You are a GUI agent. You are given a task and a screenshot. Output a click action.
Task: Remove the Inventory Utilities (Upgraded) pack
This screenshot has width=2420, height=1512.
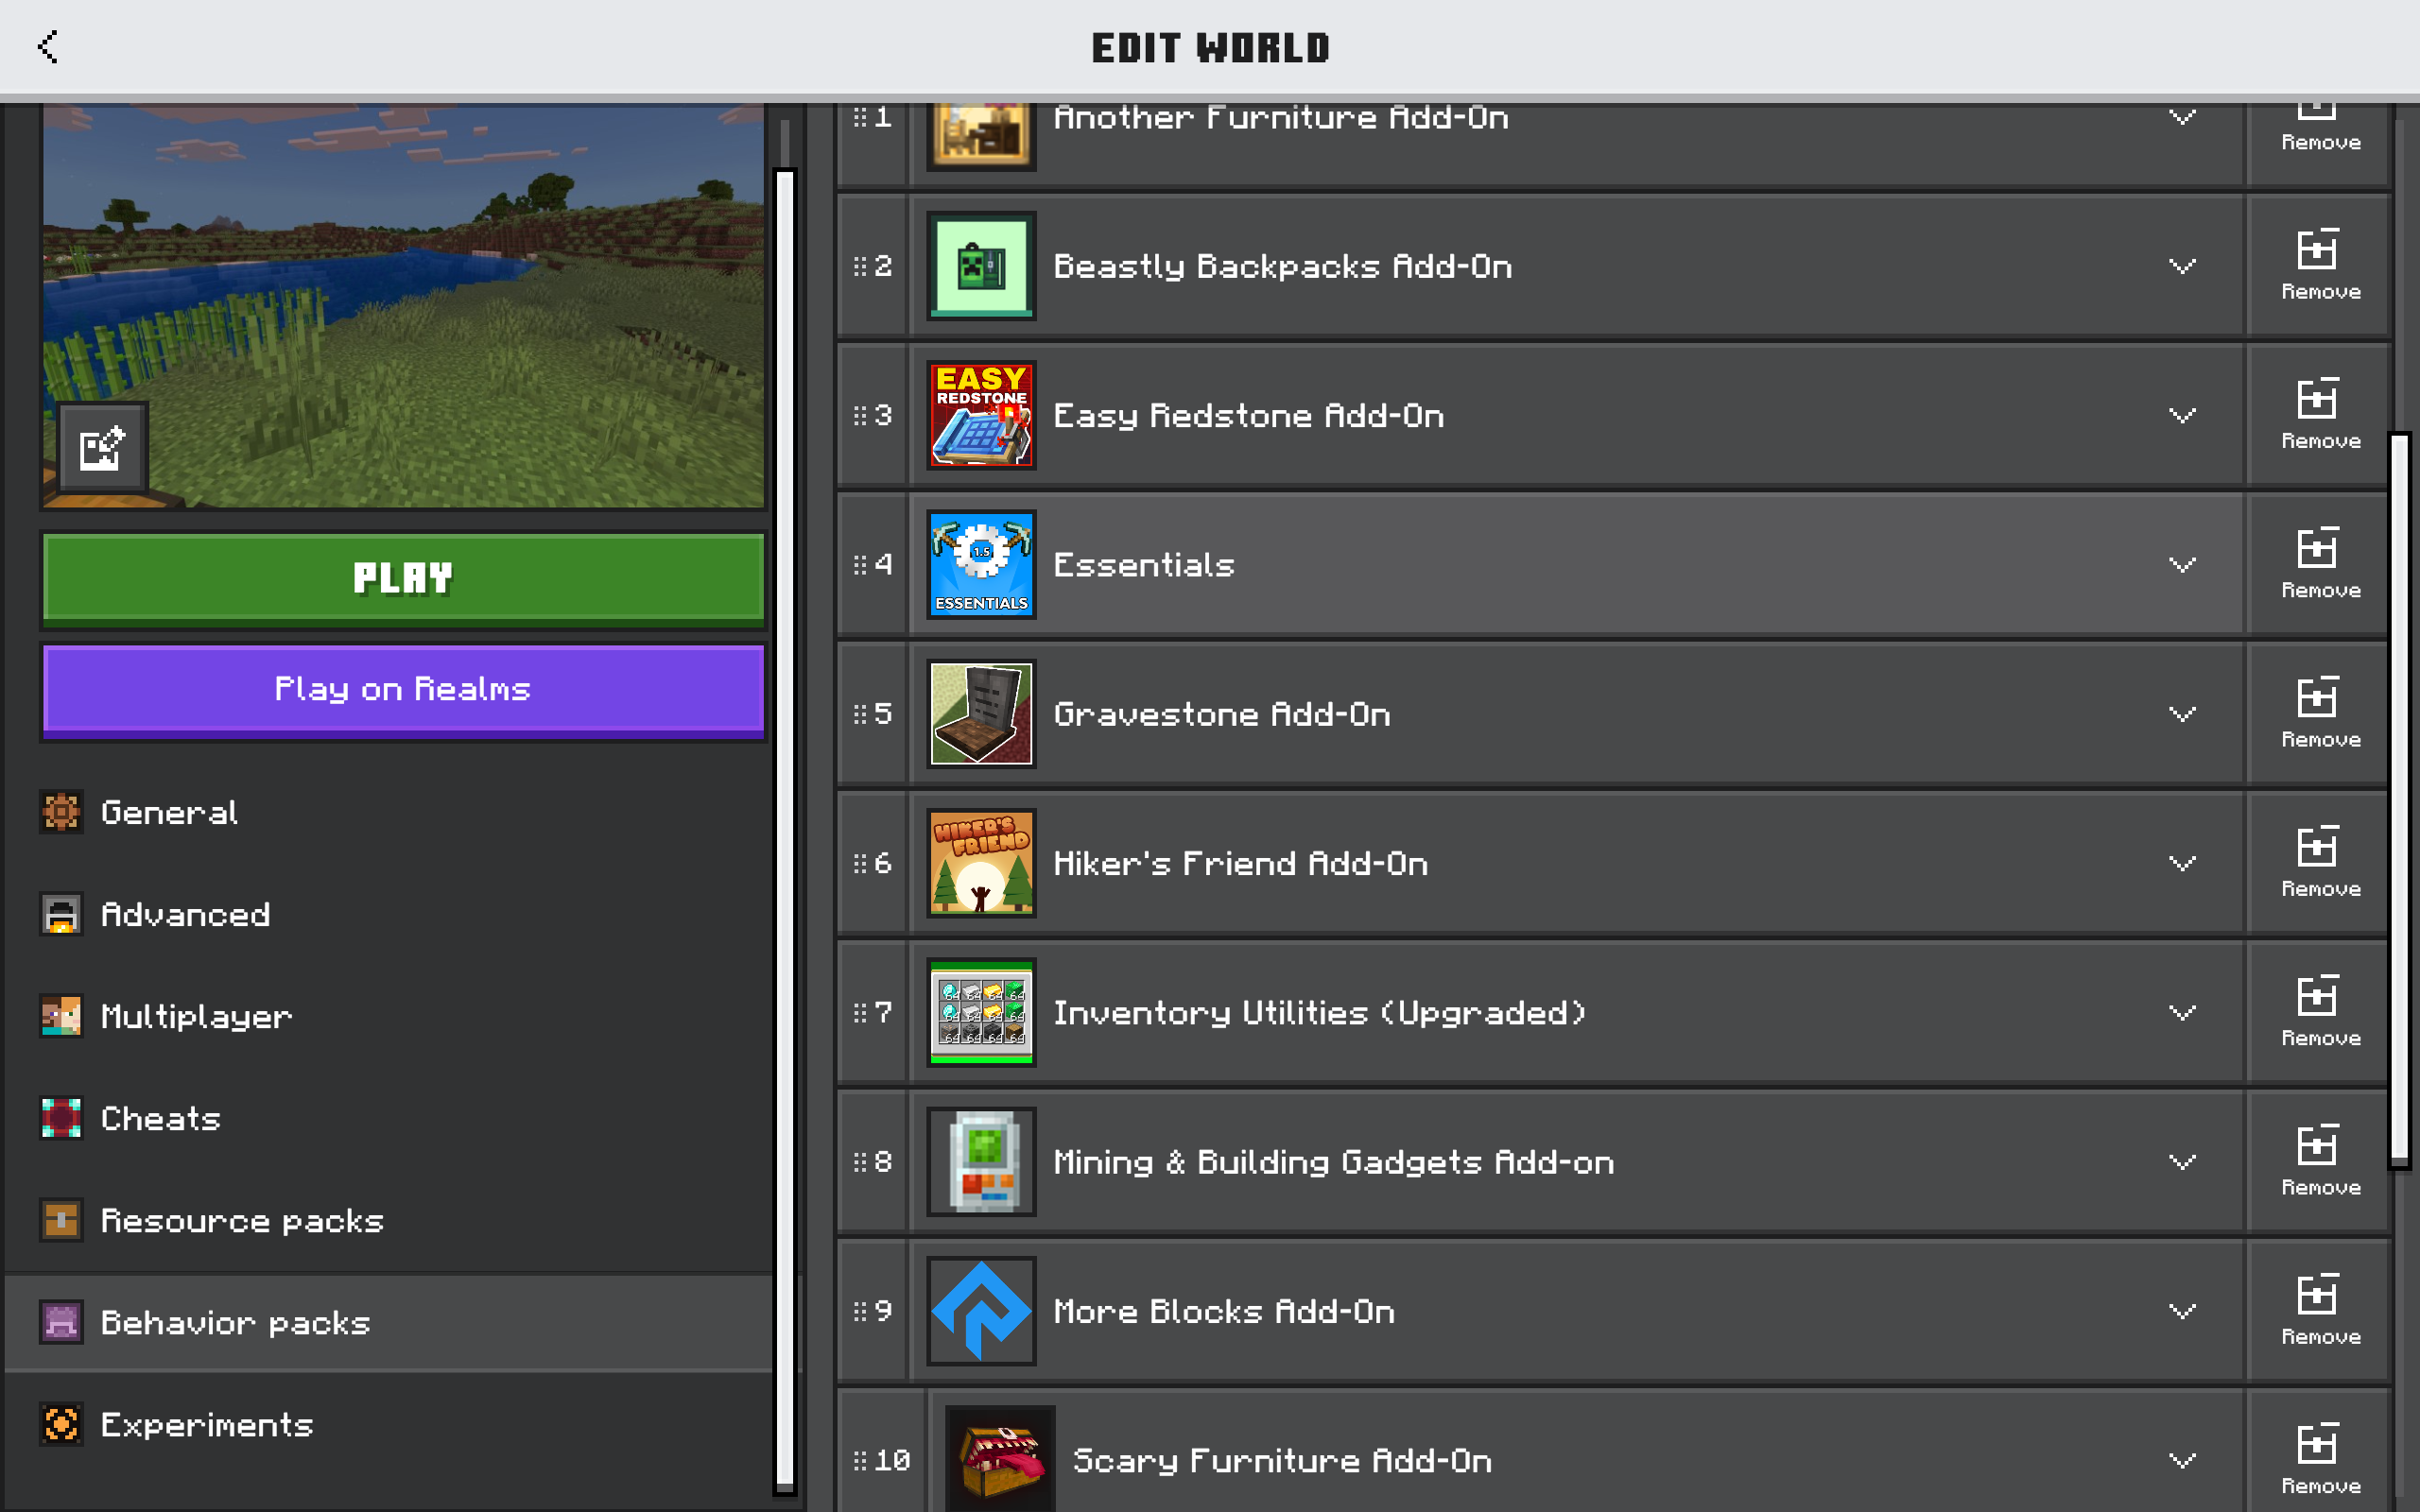pos(2319,1012)
